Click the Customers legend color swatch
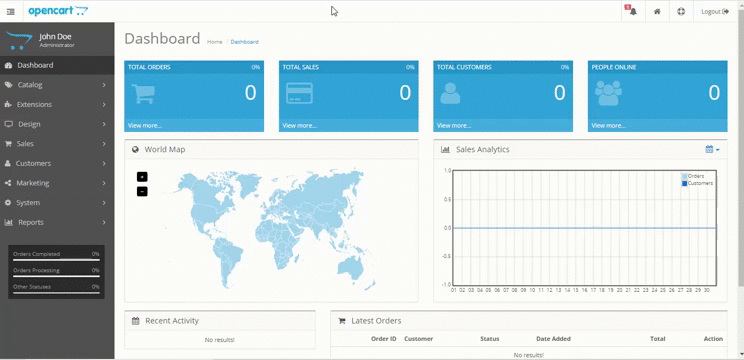The width and height of the screenshot is (744, 360). tap(684, 183)
